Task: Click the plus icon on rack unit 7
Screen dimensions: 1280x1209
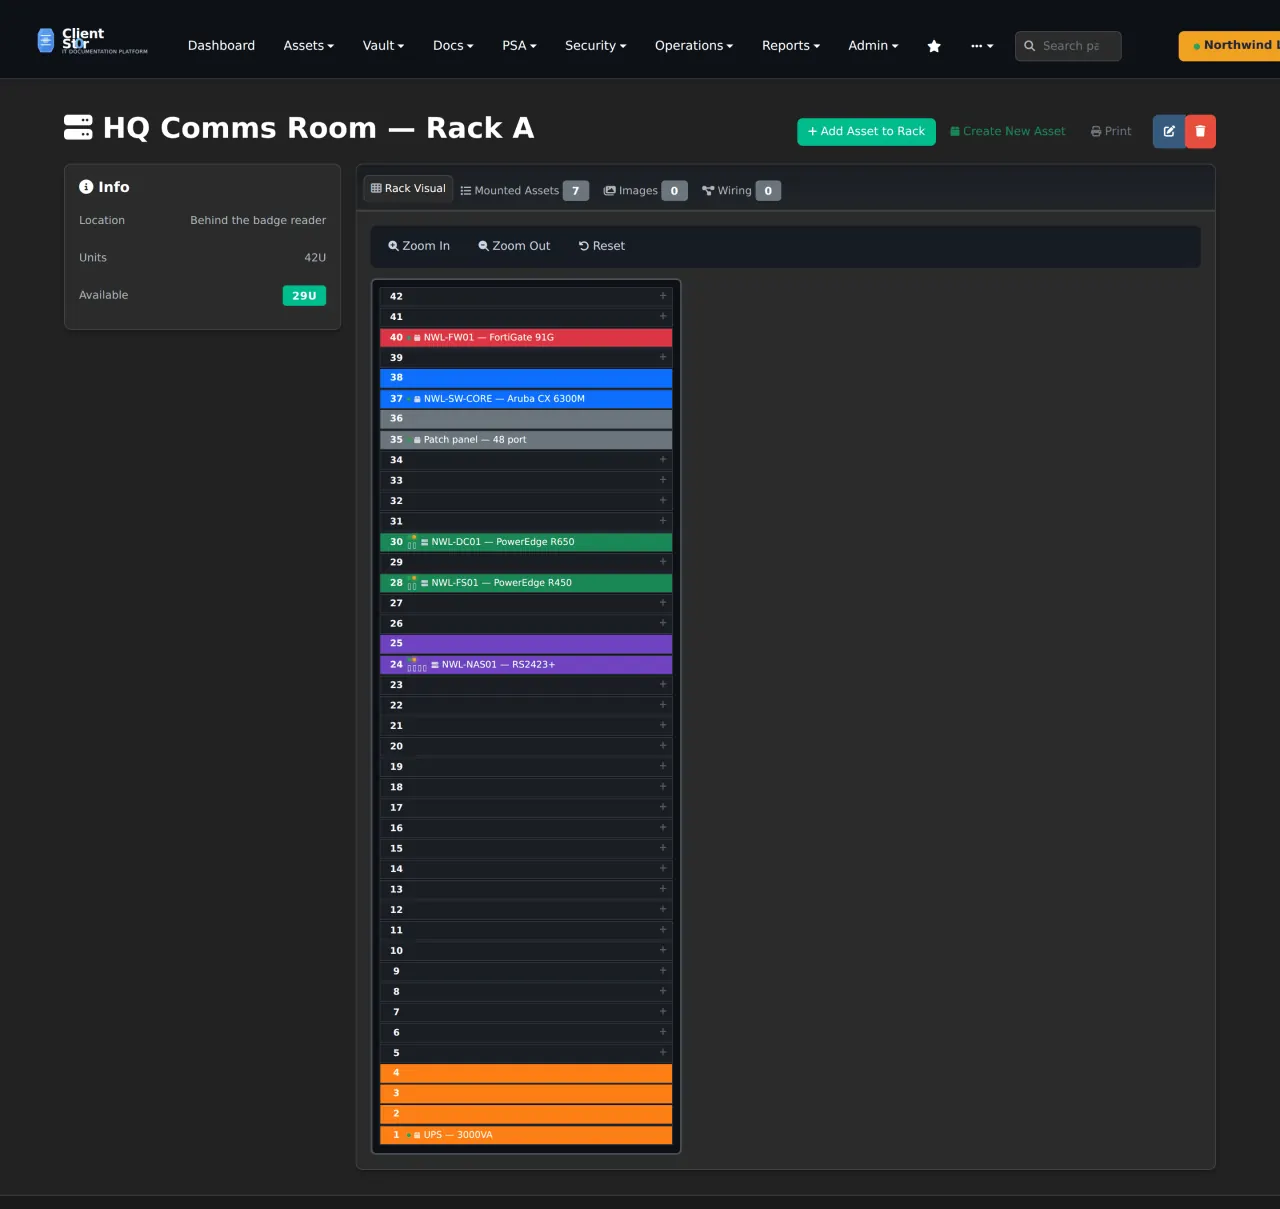Action: click(663, 1011)
